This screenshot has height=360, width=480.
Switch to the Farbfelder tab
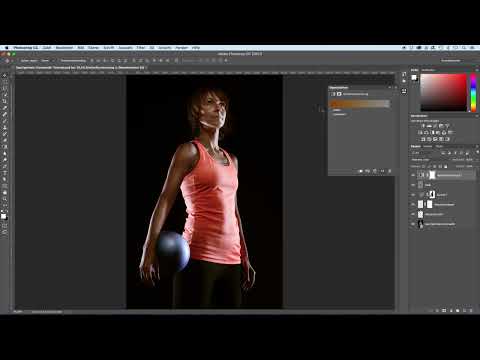(428, 70)
